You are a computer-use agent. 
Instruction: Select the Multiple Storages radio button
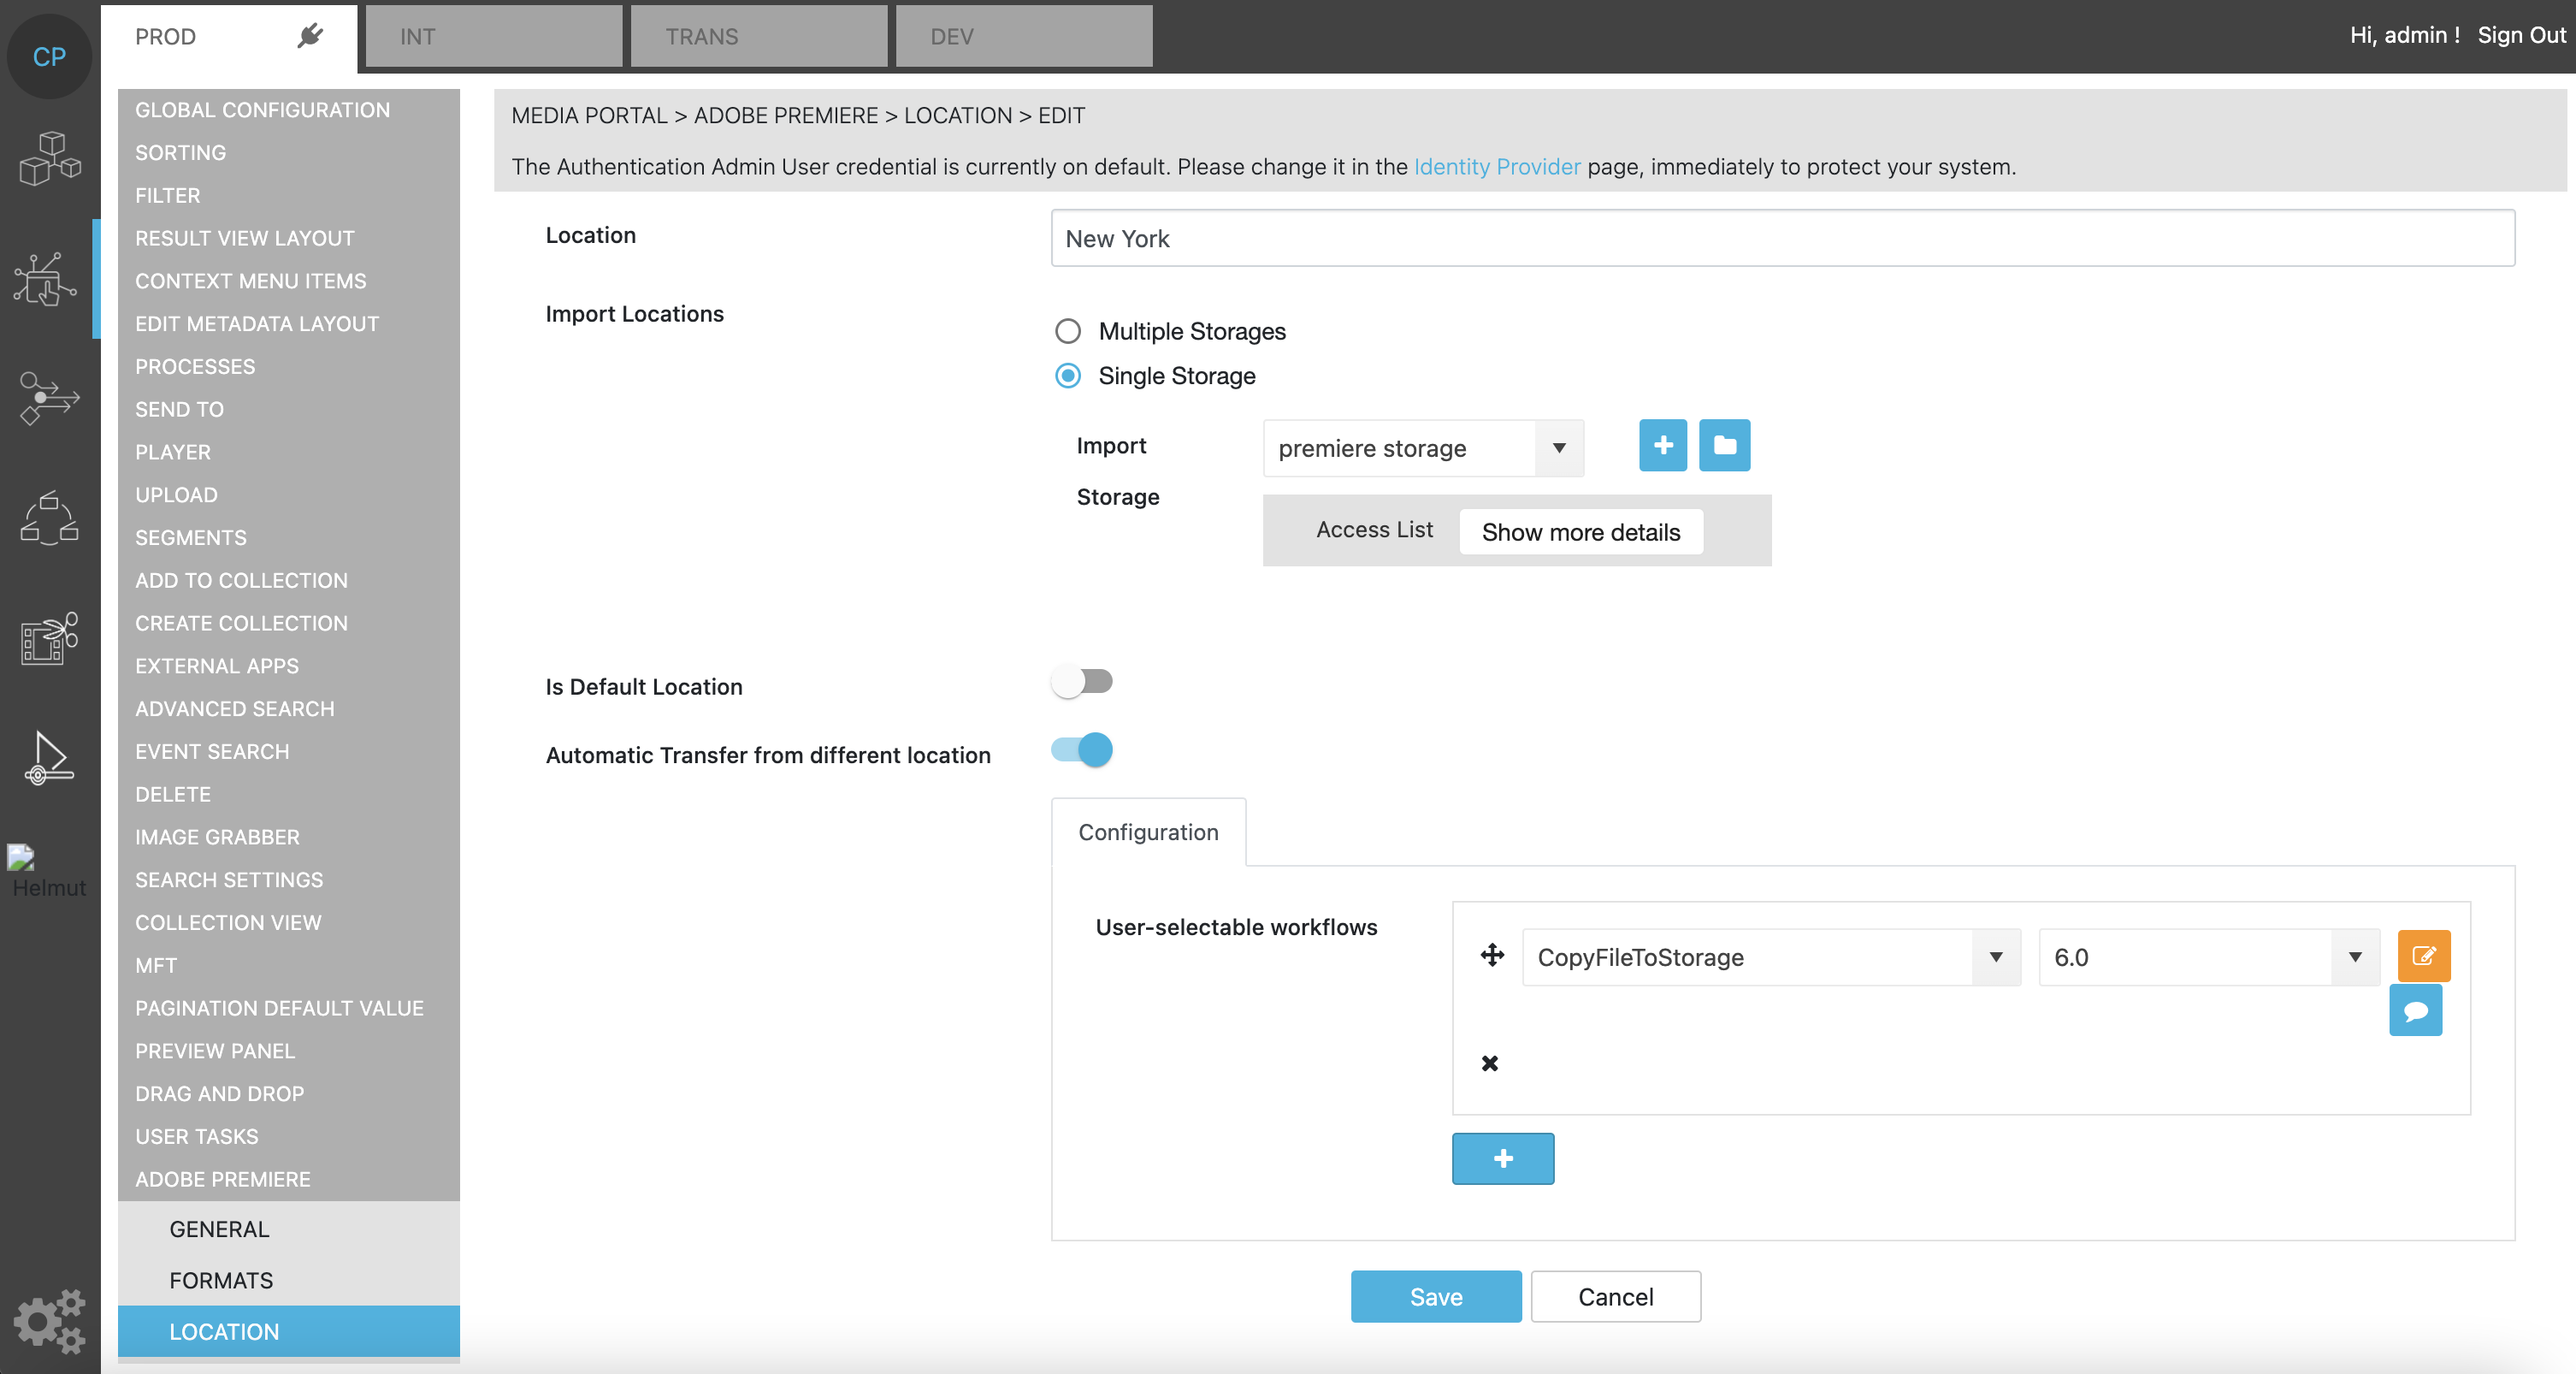click(1067, 331)
